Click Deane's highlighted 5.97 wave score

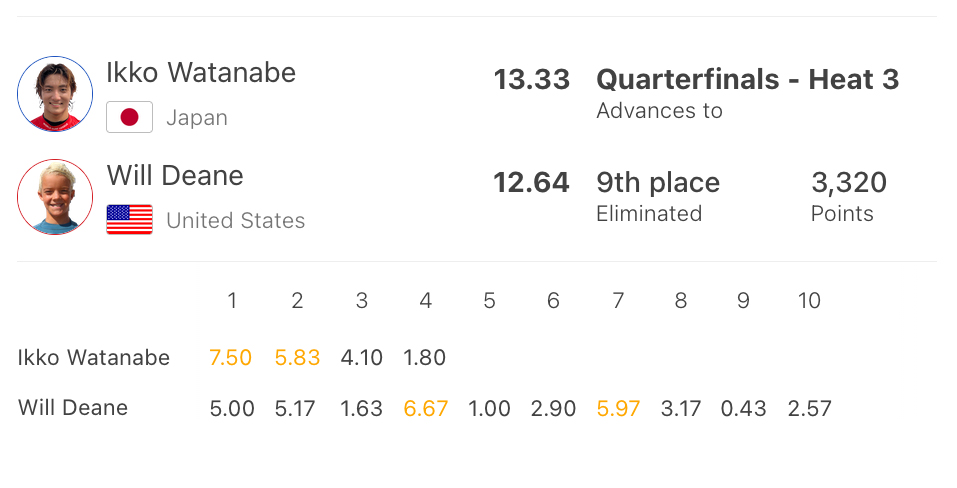pyautogui.click(x=618, y=409)
